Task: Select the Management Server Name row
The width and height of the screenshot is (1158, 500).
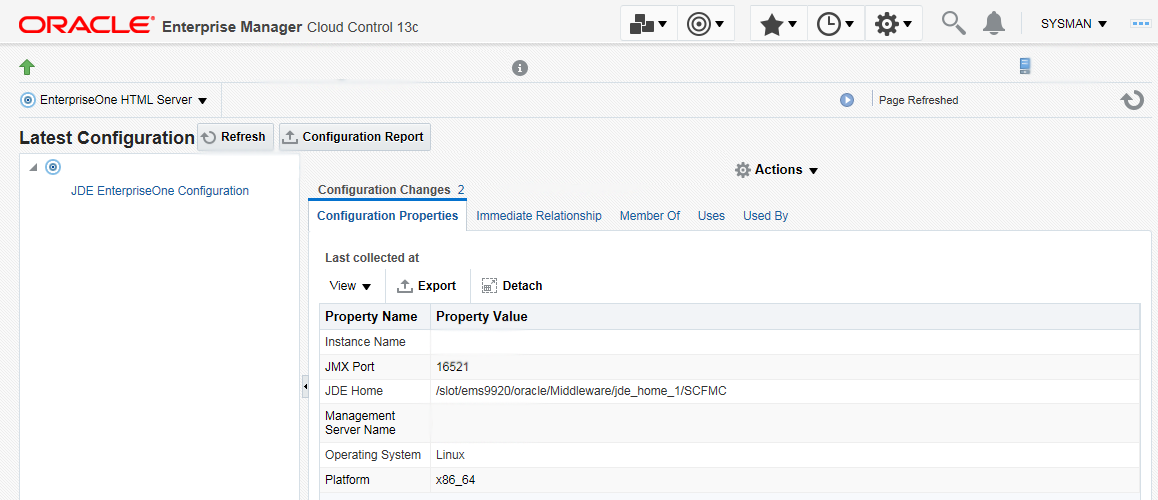Action: tap(730, 422)
